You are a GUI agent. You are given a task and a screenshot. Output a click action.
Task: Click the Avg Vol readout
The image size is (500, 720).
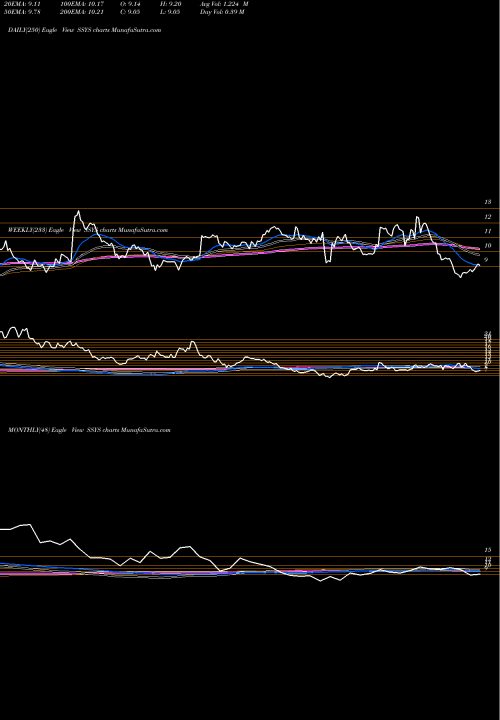click(x=224, y=4)
